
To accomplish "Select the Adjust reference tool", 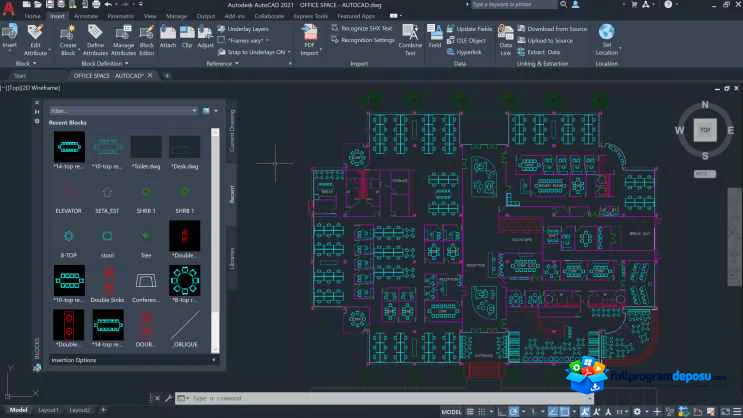I will 205,36.
